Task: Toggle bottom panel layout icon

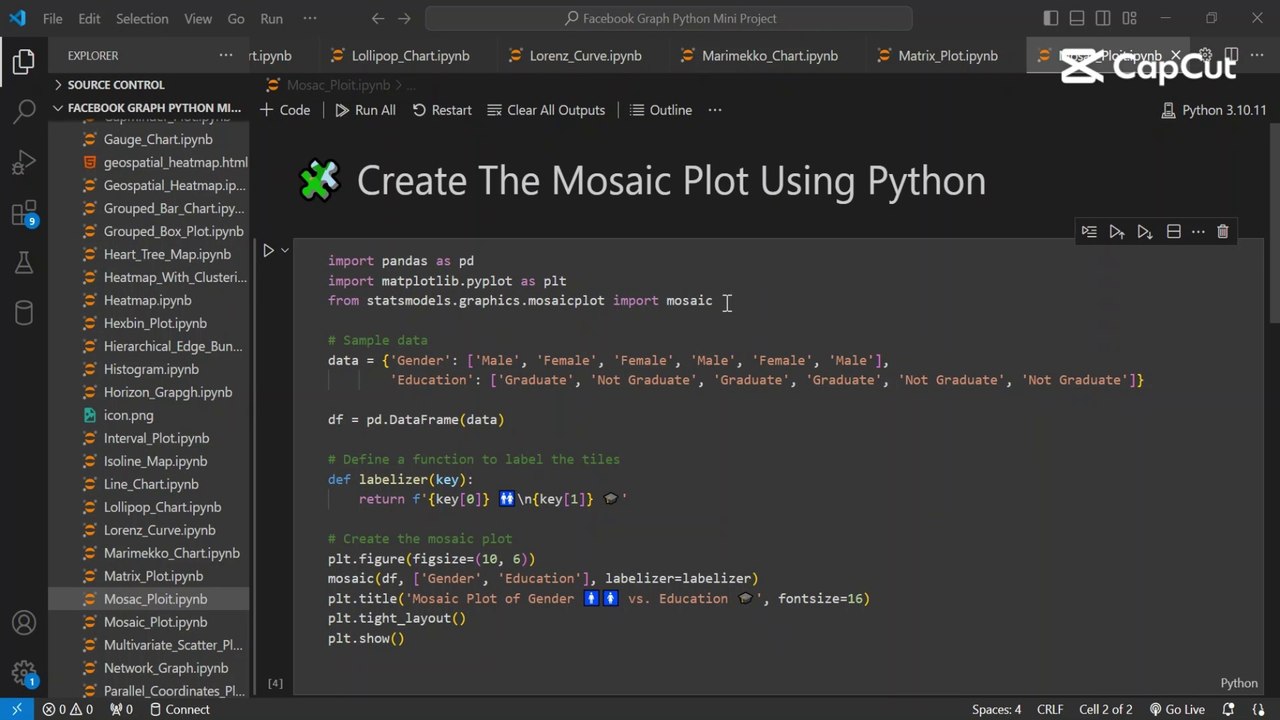Action: tap(1077, 18)
